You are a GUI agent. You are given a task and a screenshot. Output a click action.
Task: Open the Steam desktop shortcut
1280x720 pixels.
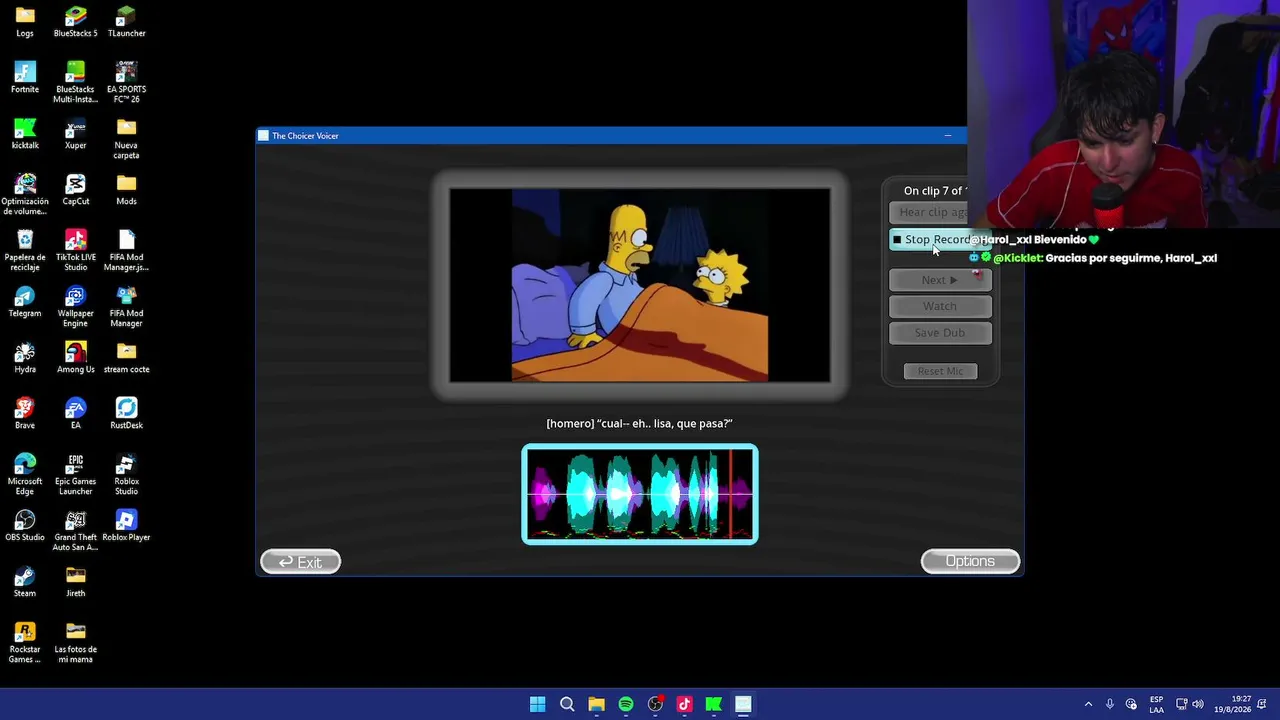pyautogui.click(x=25, y=582)
